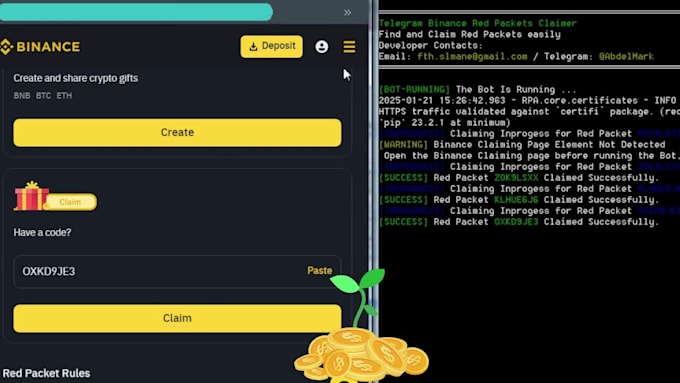Click the teal progress bar at top

[x=136, y=12]
